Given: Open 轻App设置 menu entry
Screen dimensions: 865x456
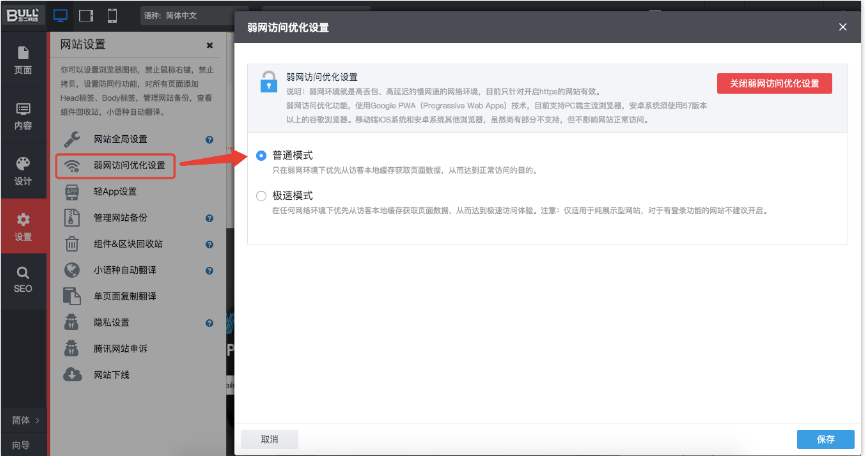Looking at the screenshot, I should tap(114, 191).
